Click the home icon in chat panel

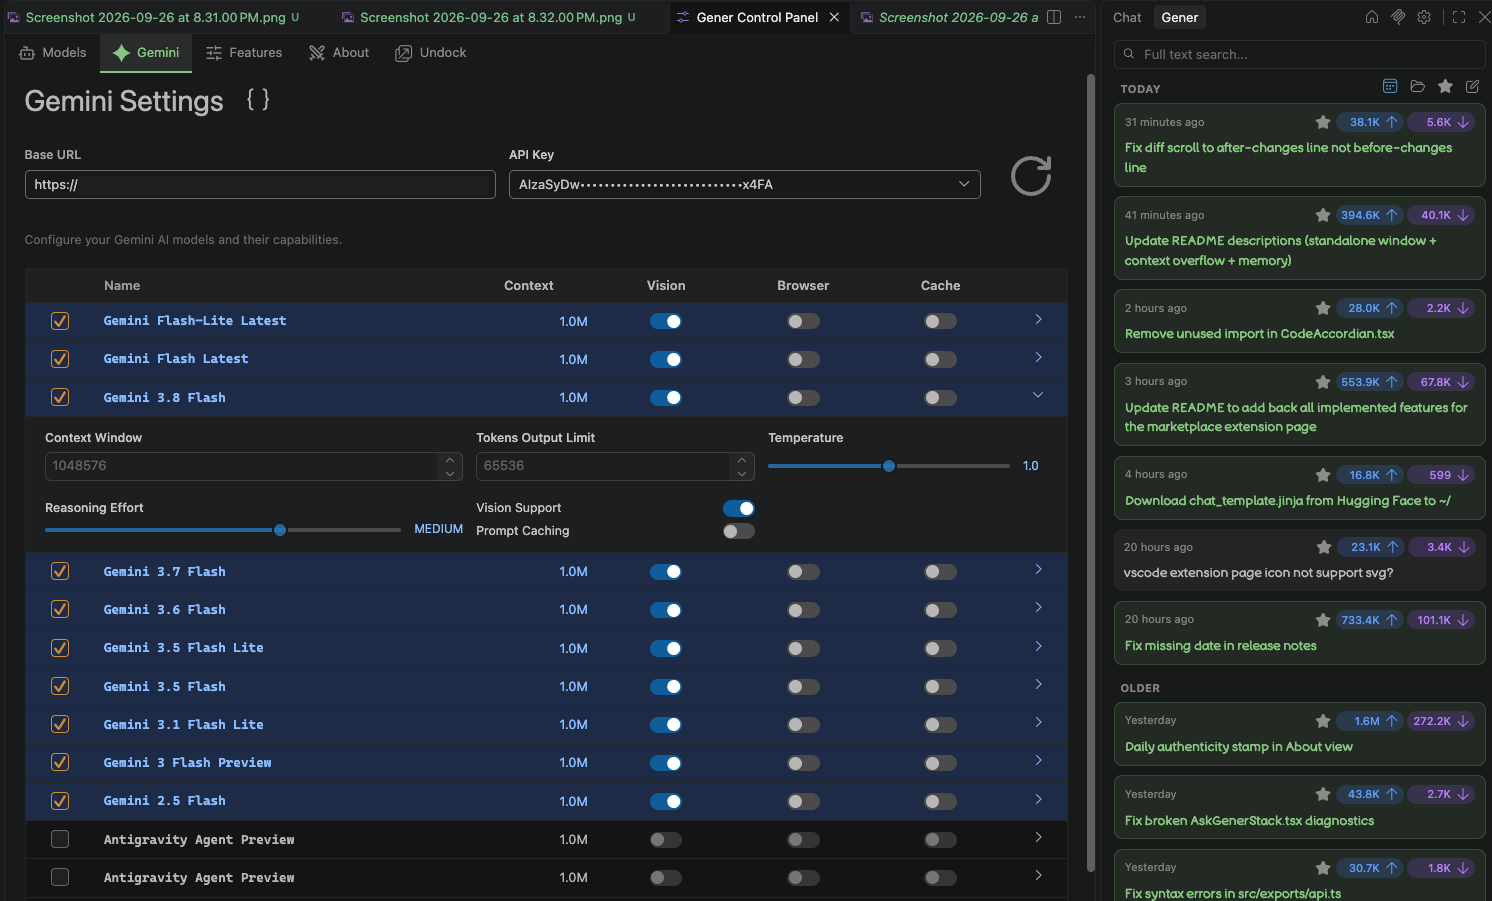[1372, 17]
